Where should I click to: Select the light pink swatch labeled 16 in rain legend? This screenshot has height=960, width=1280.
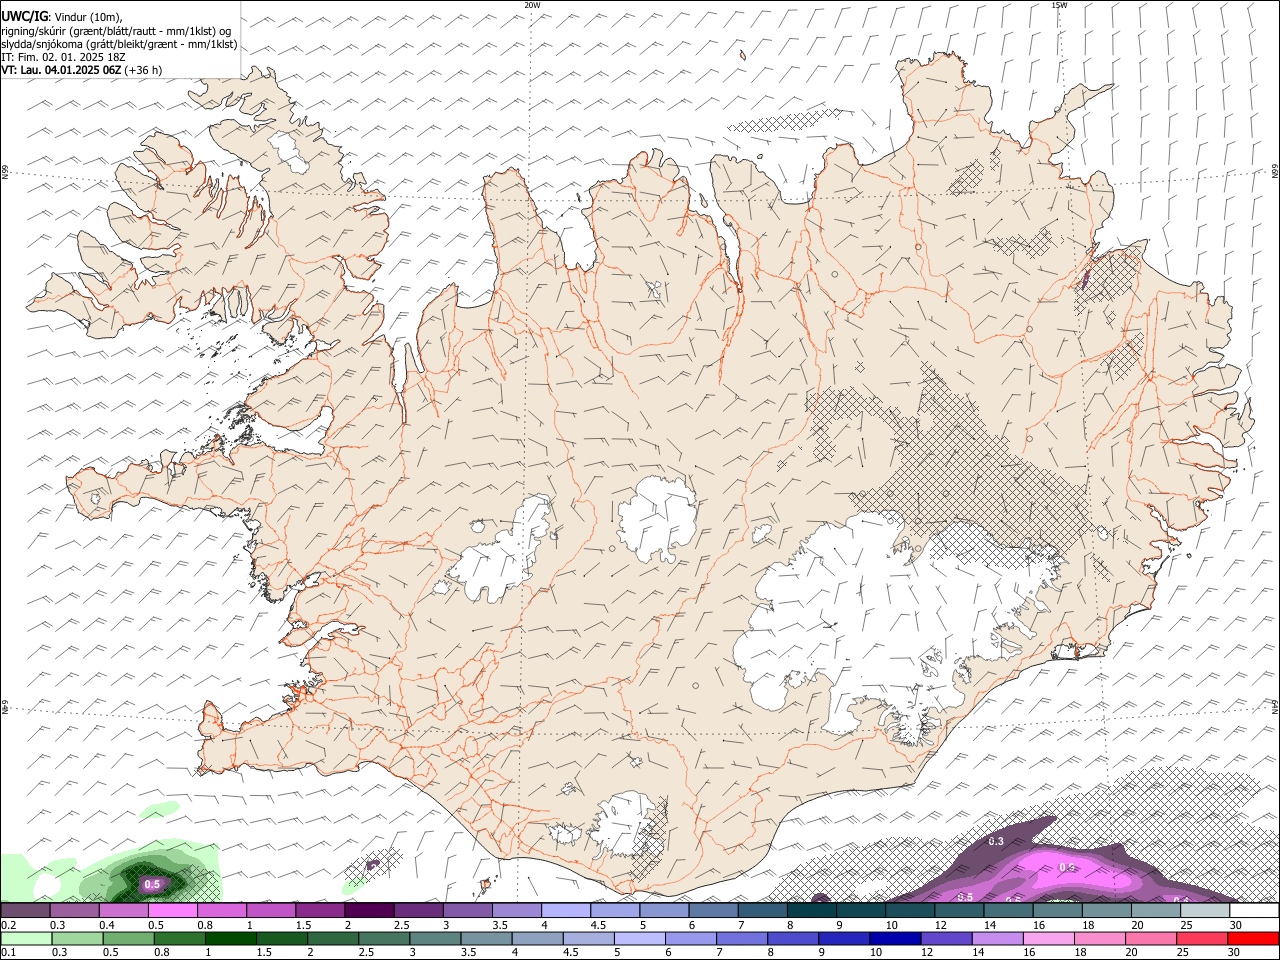pyautogui.click(x=1047, y=939)
